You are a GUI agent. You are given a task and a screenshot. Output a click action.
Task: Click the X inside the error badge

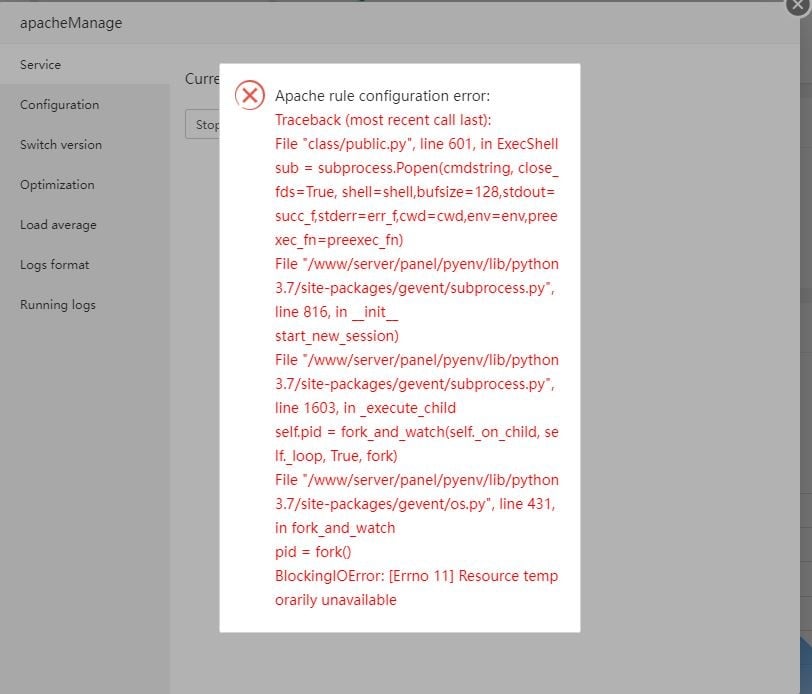pyautogui.click(x=250, y=95)
